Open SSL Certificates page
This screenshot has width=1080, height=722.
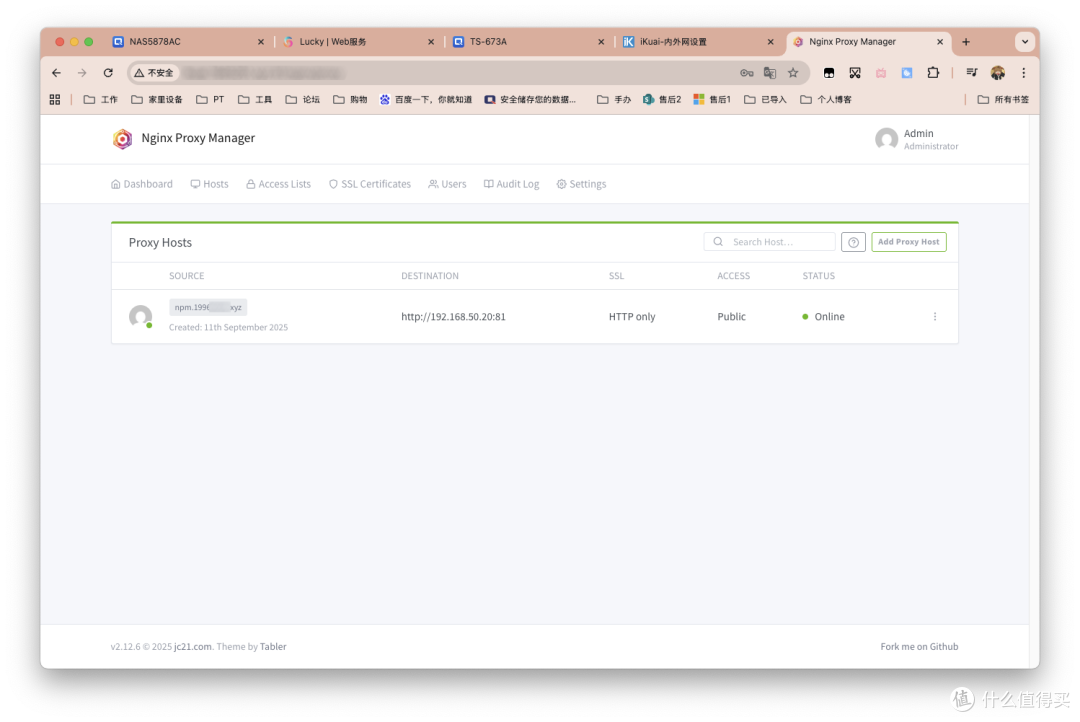(370, 185)
